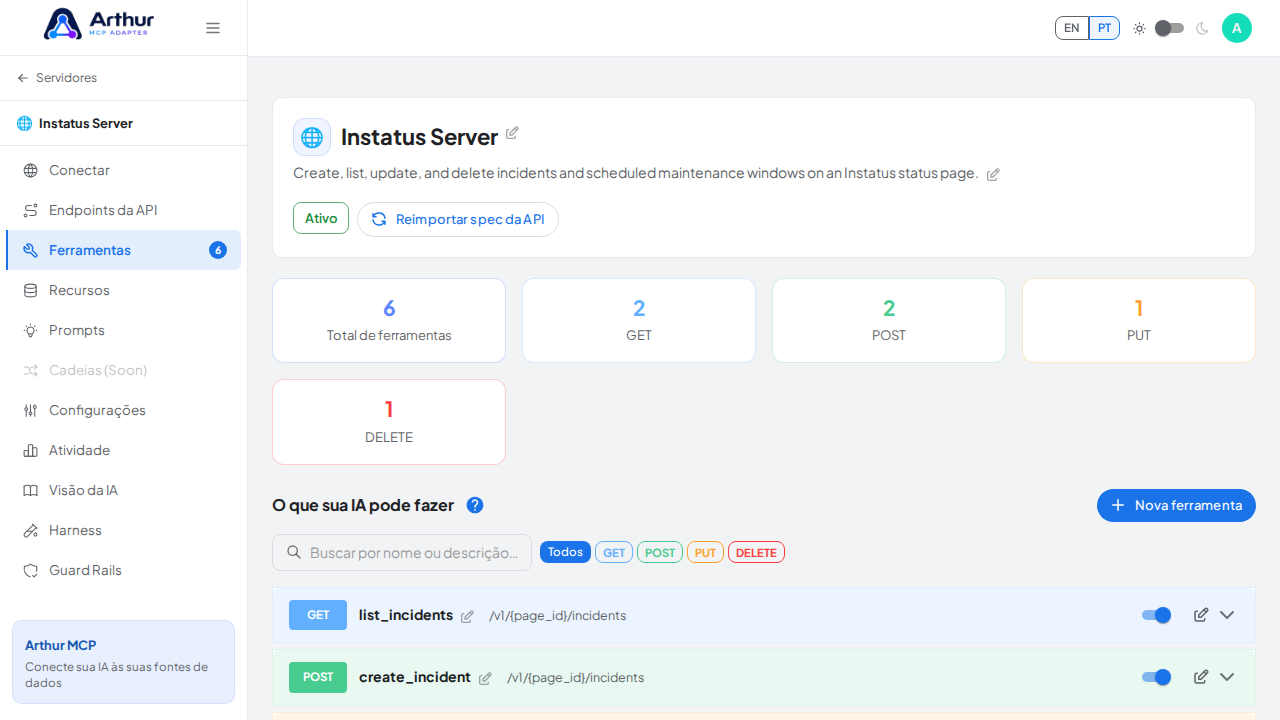Filter tools by GET chip

click(614, 552)
